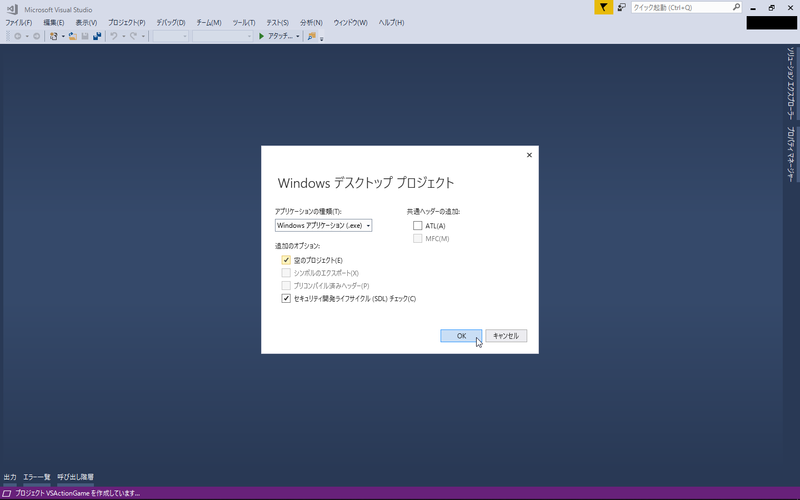Open the undo history dropdown arrow
The image size is (800, 500).
point(123,36)
